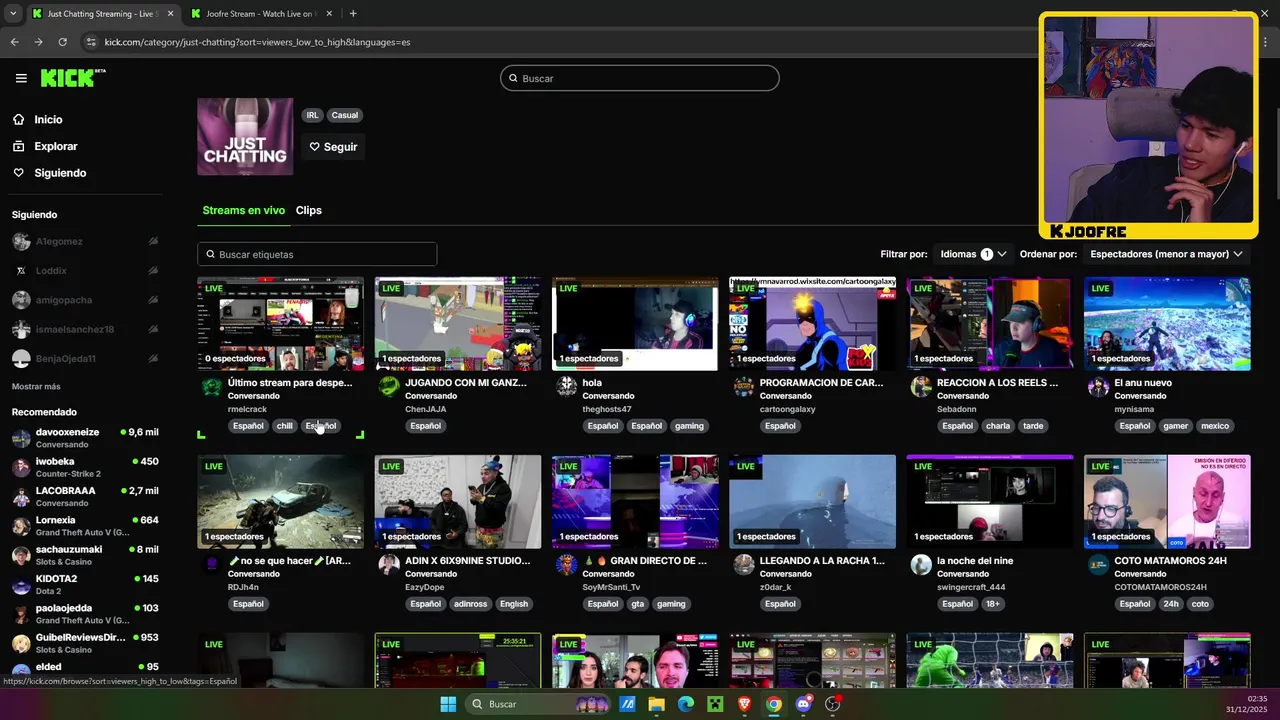Image resolution: width=1280 pixels, height=720 pixels.
Task: Open a new browser tab with plus
Action: pyautogui.click(x=353, y=14)
